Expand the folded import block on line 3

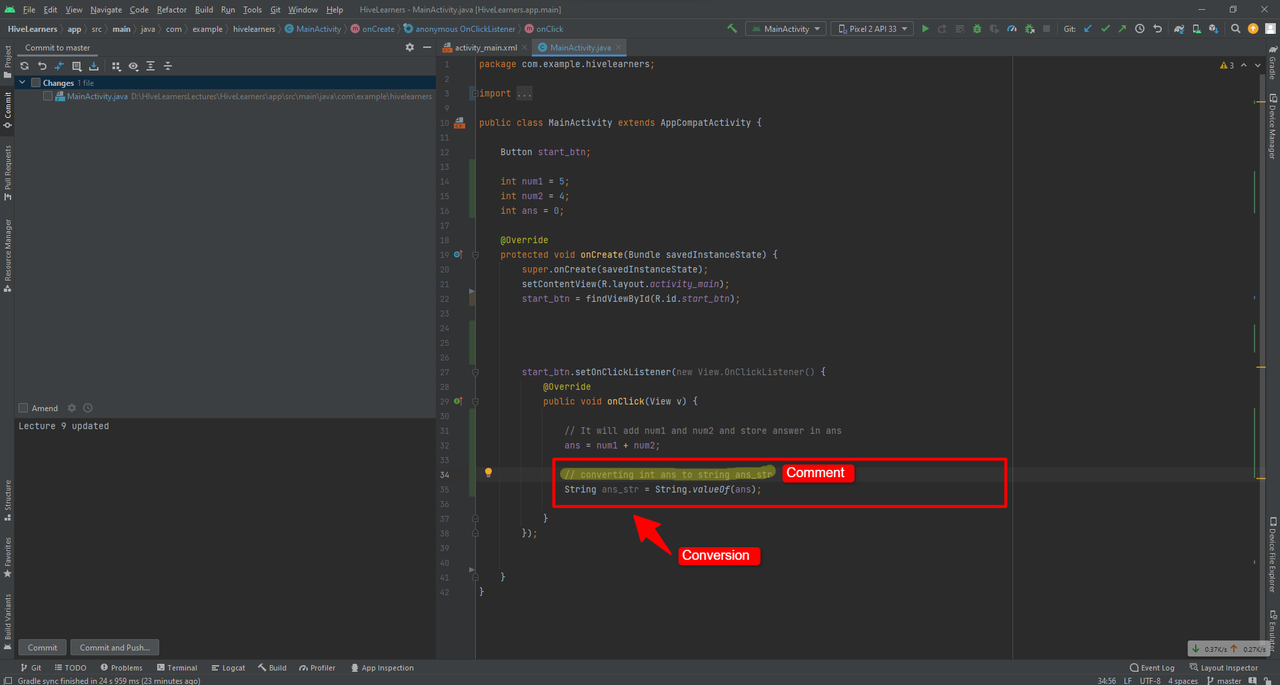[x=474, y=94]
